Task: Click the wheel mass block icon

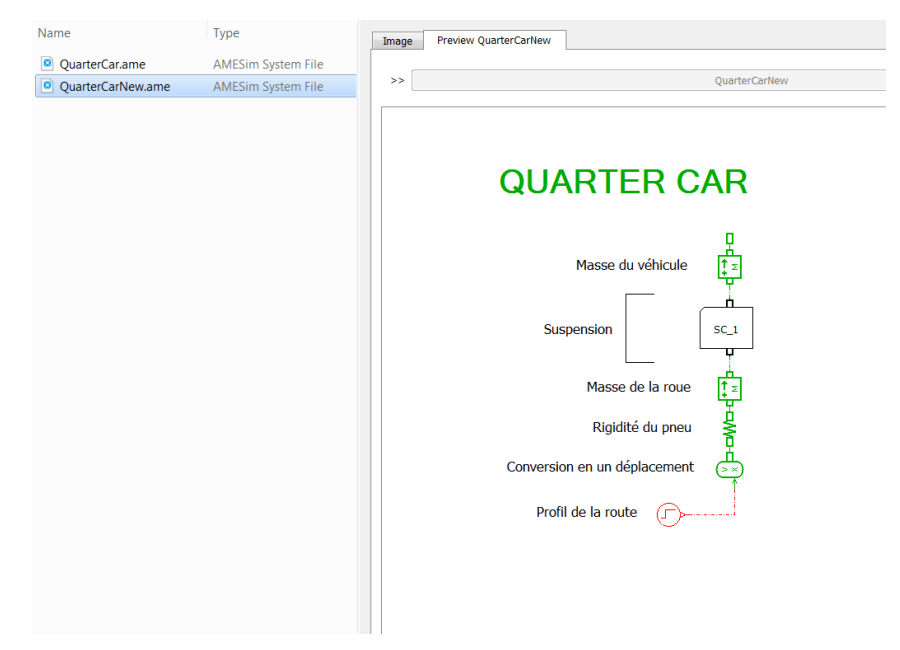Action: tap(729, 388)
